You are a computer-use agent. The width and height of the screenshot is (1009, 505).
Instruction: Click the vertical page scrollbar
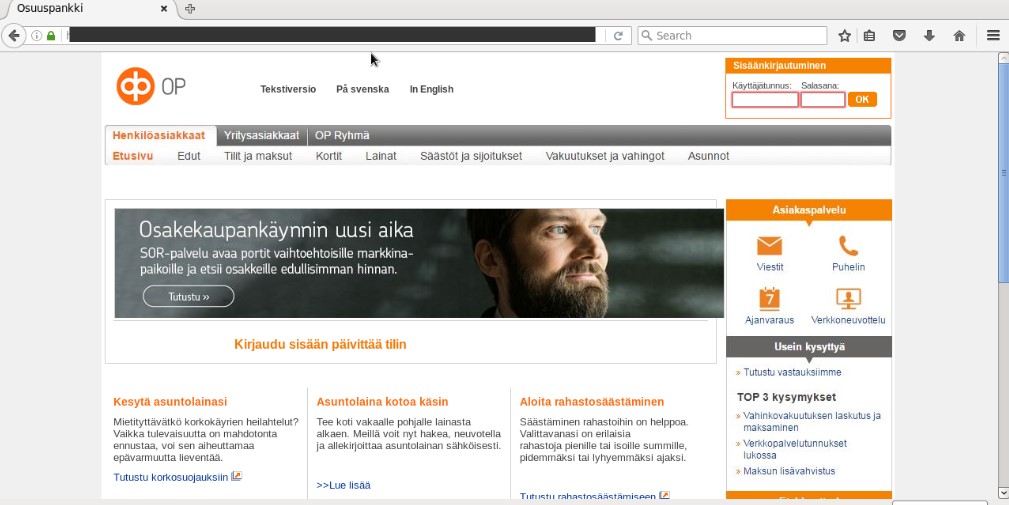click(1003, 270)
